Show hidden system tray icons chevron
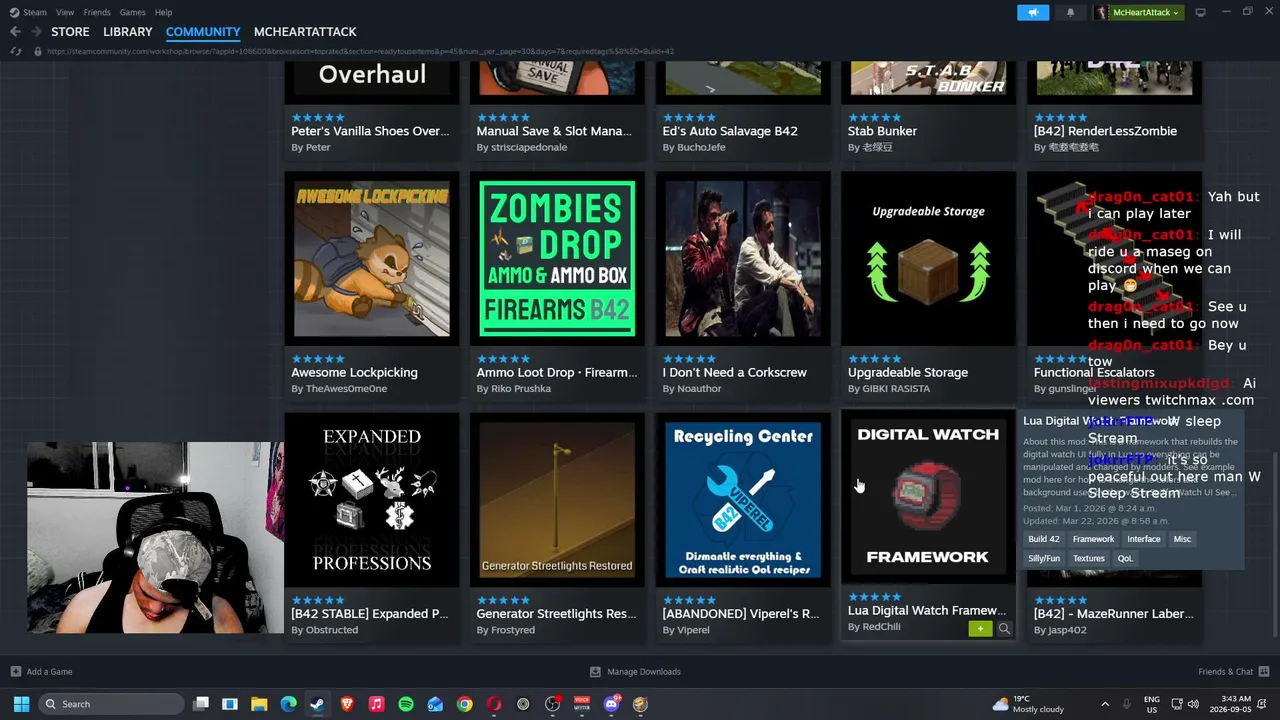 click(x=1105, y=704)
